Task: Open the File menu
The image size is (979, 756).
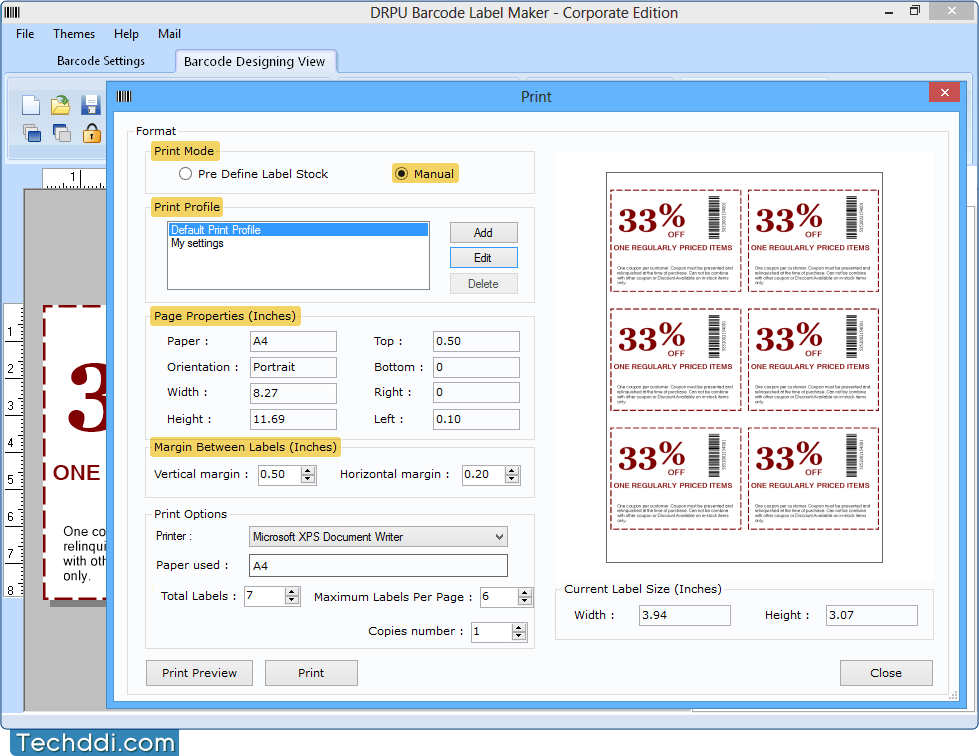Action: [x=25, y=34]
